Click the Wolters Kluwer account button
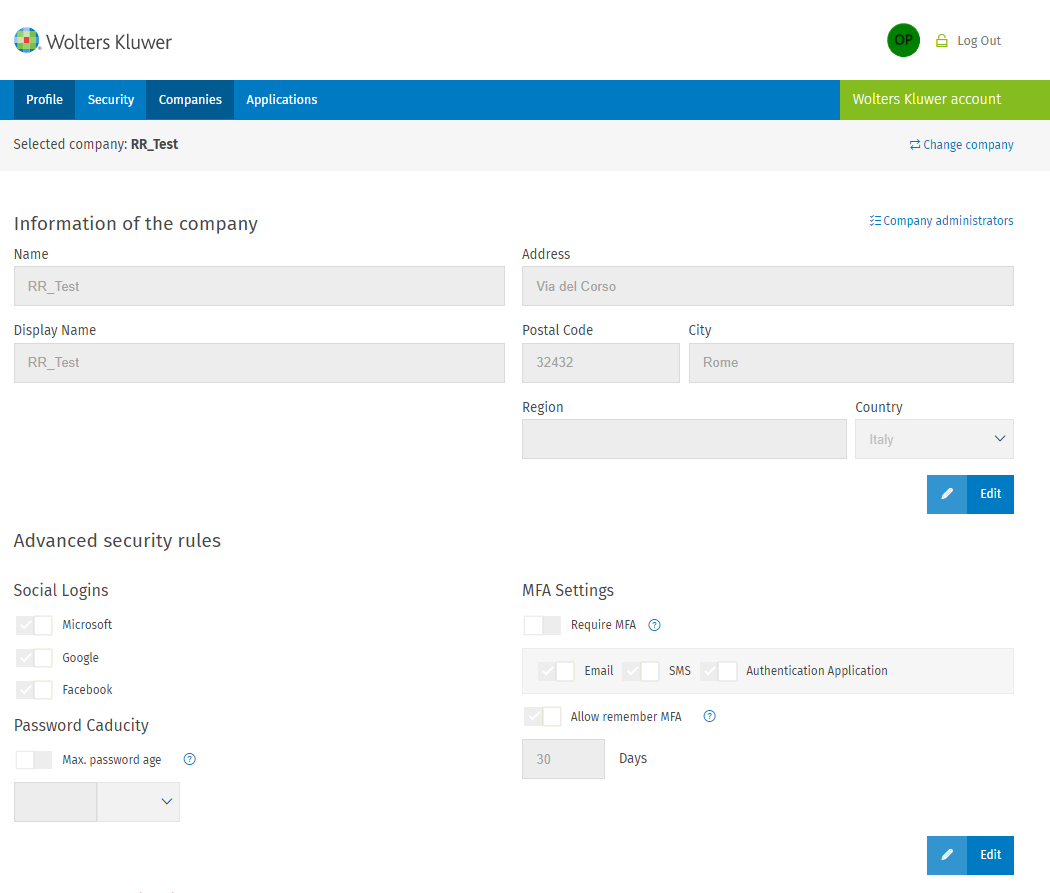The image size is (1050, 893). coord(945,100)
